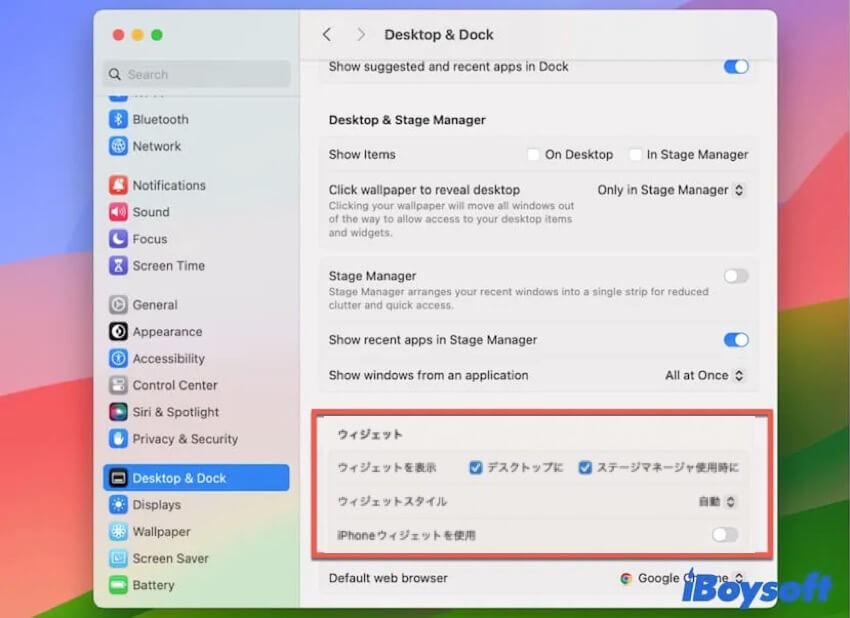Minimize with the yellow window button

point(138,35)
